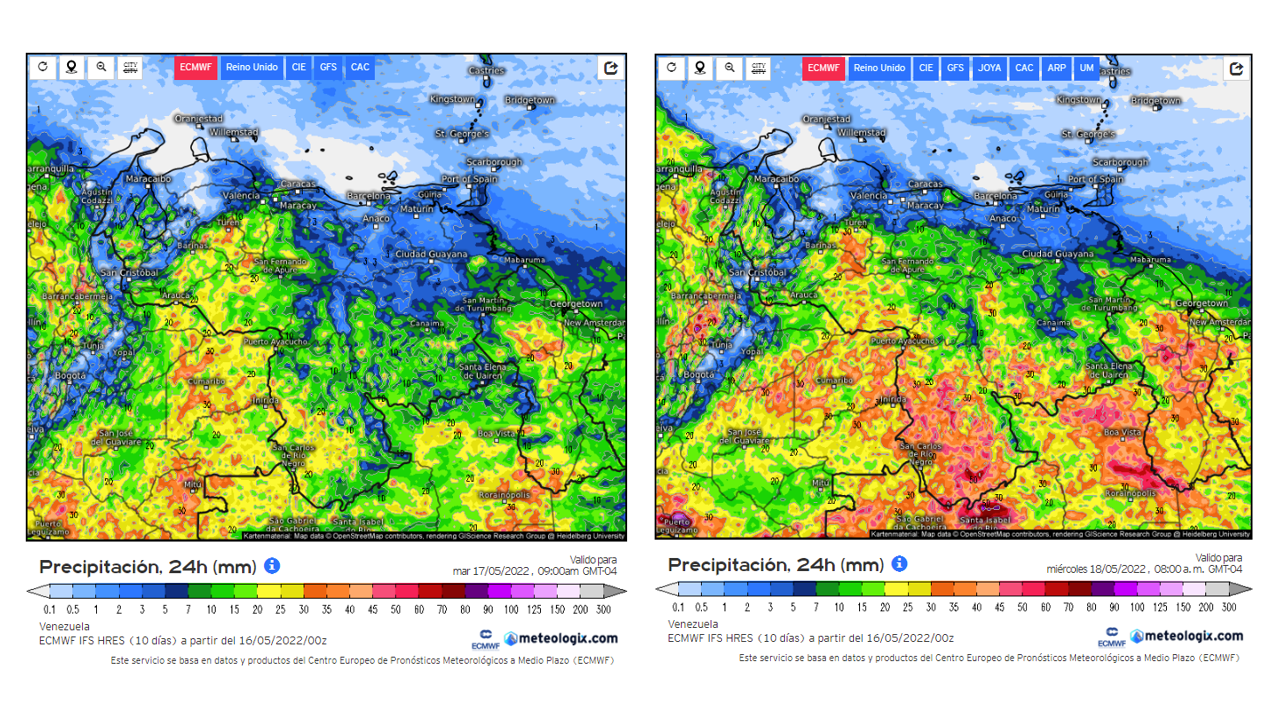Select the UM model on right map
Screen dimensions: 1280x720
[x=1086, y=68]
